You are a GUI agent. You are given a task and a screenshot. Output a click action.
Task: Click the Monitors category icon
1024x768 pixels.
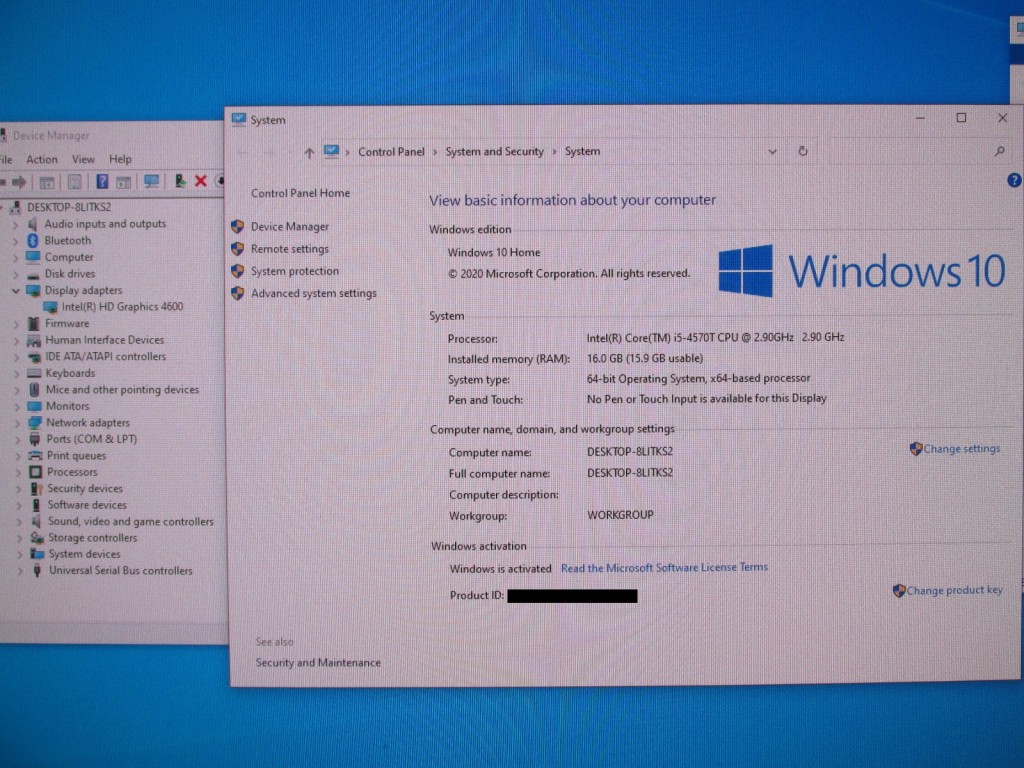35,406
